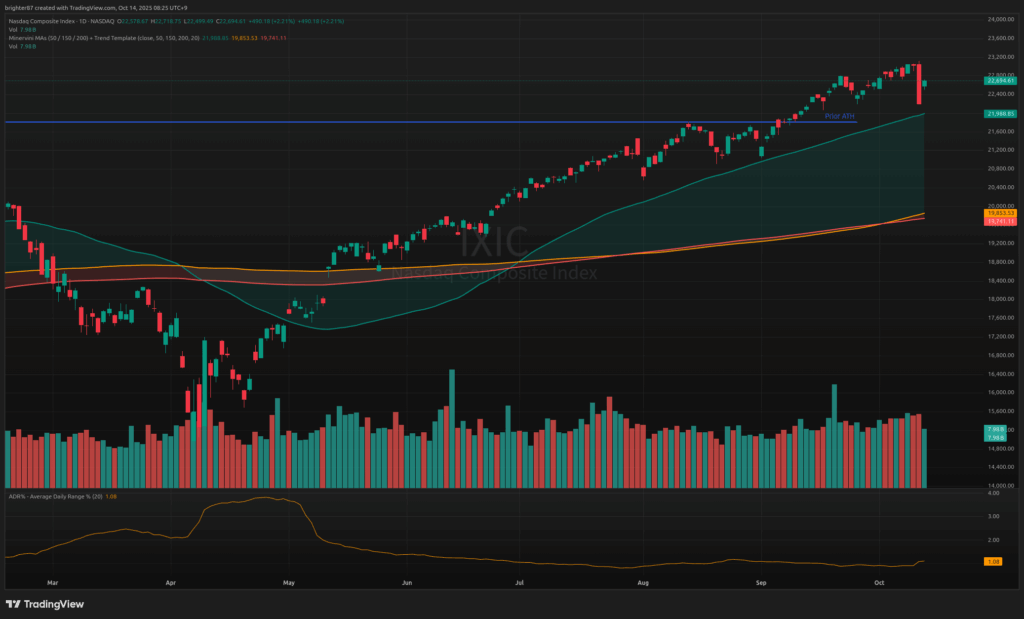This screenshot has height=619, width=1024.
Task: Click the Oct marker on the time axis
Action: click(x=879, y=581)
